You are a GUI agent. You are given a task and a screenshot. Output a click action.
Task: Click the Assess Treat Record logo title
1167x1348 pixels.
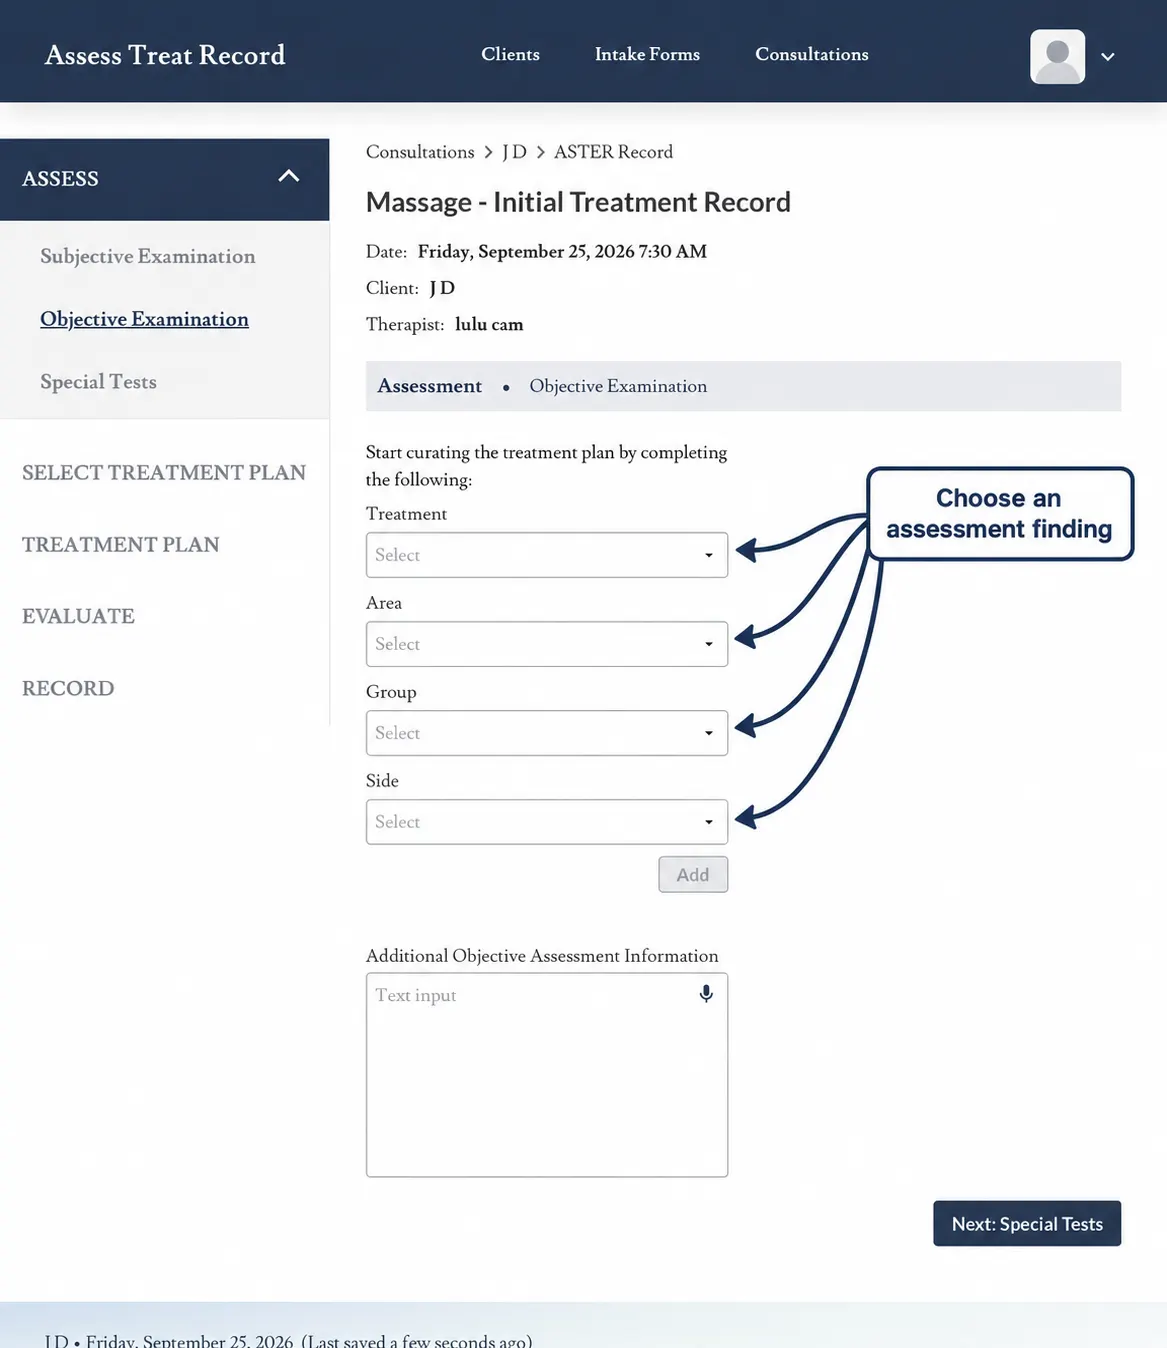(165, 55)
